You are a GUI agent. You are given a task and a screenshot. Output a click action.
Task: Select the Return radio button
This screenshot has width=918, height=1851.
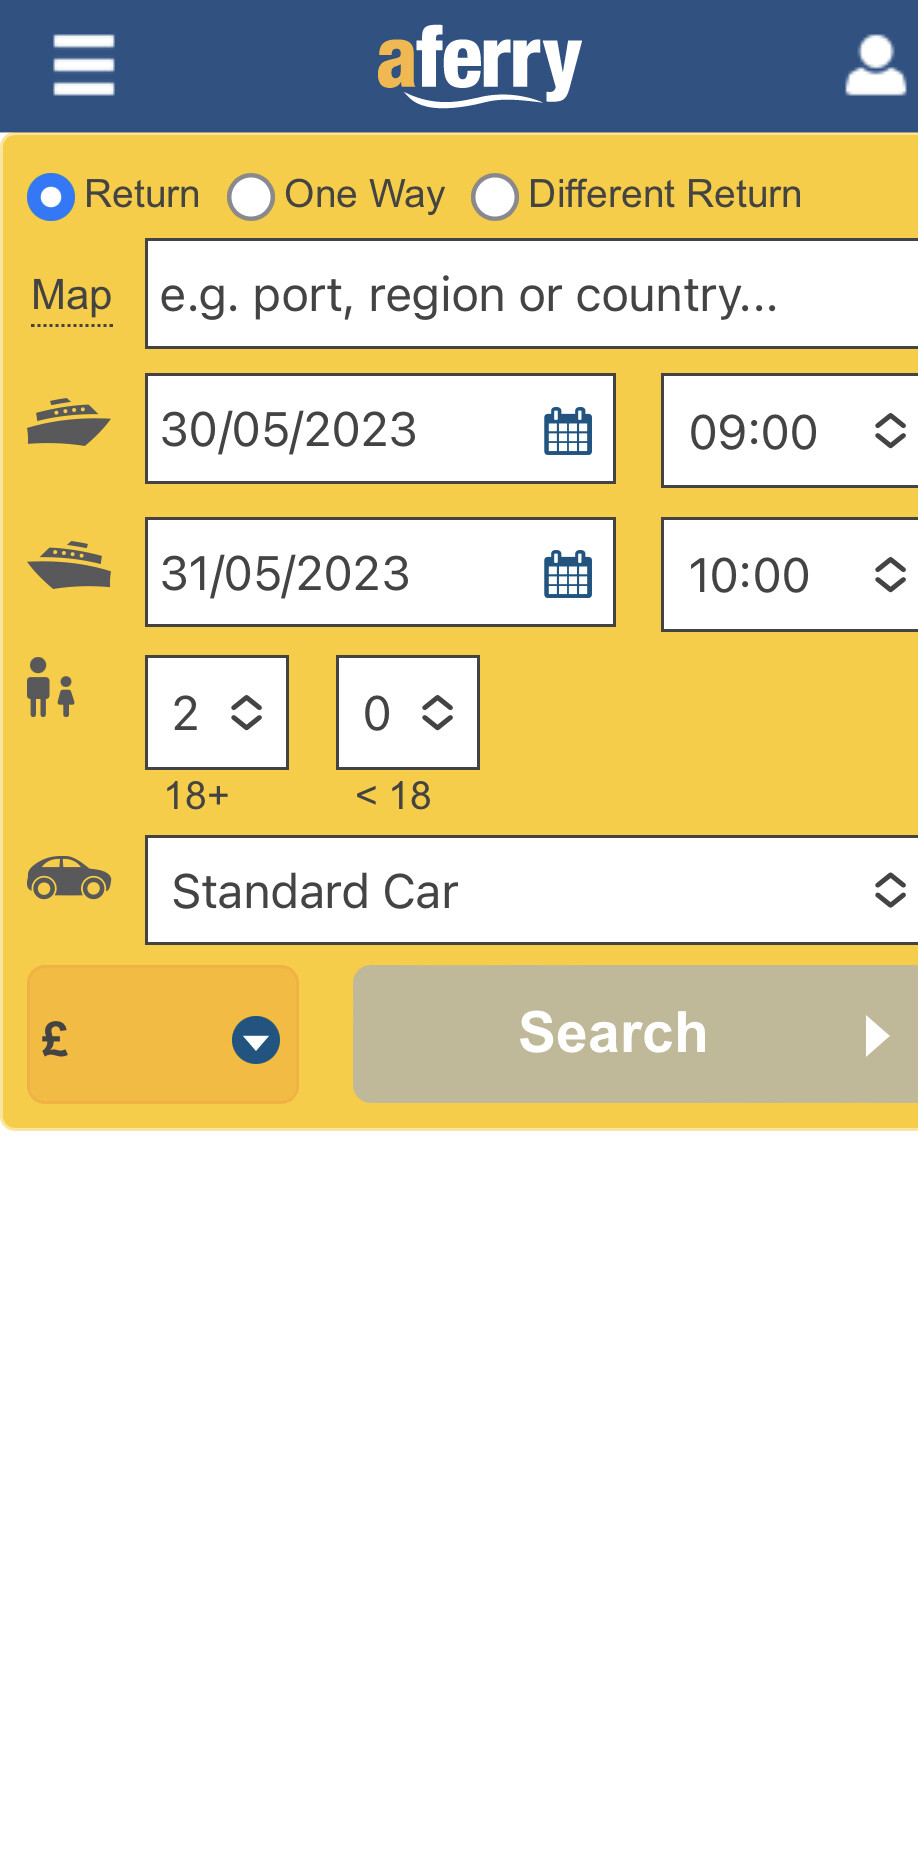click(x=51, y=196)
